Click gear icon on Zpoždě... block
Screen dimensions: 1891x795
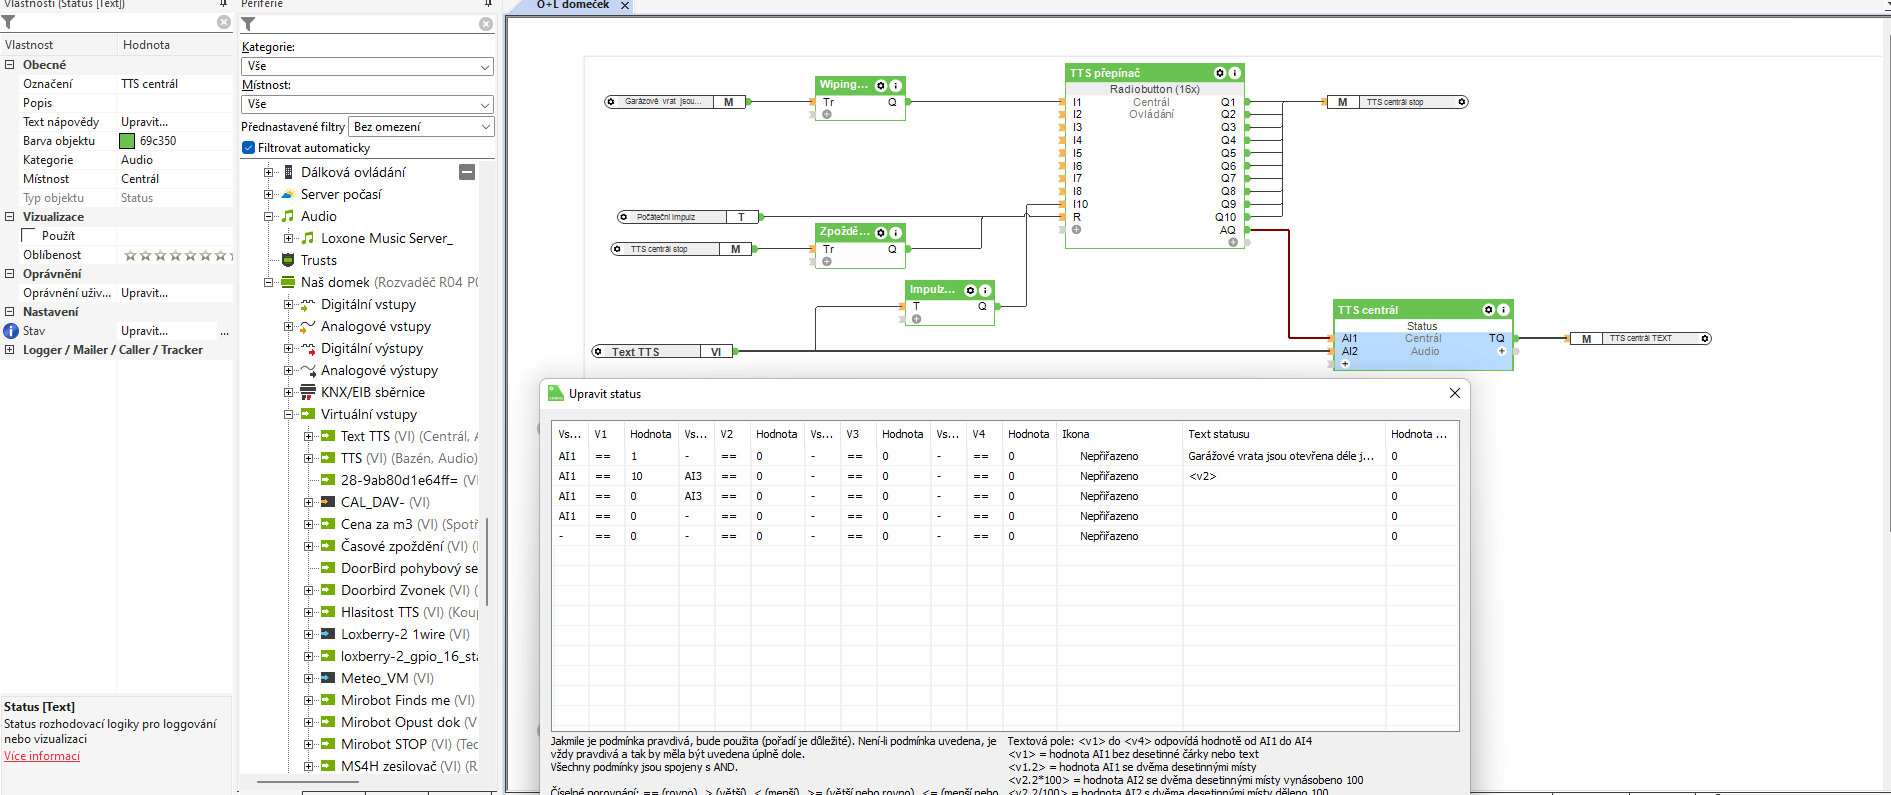881,232
